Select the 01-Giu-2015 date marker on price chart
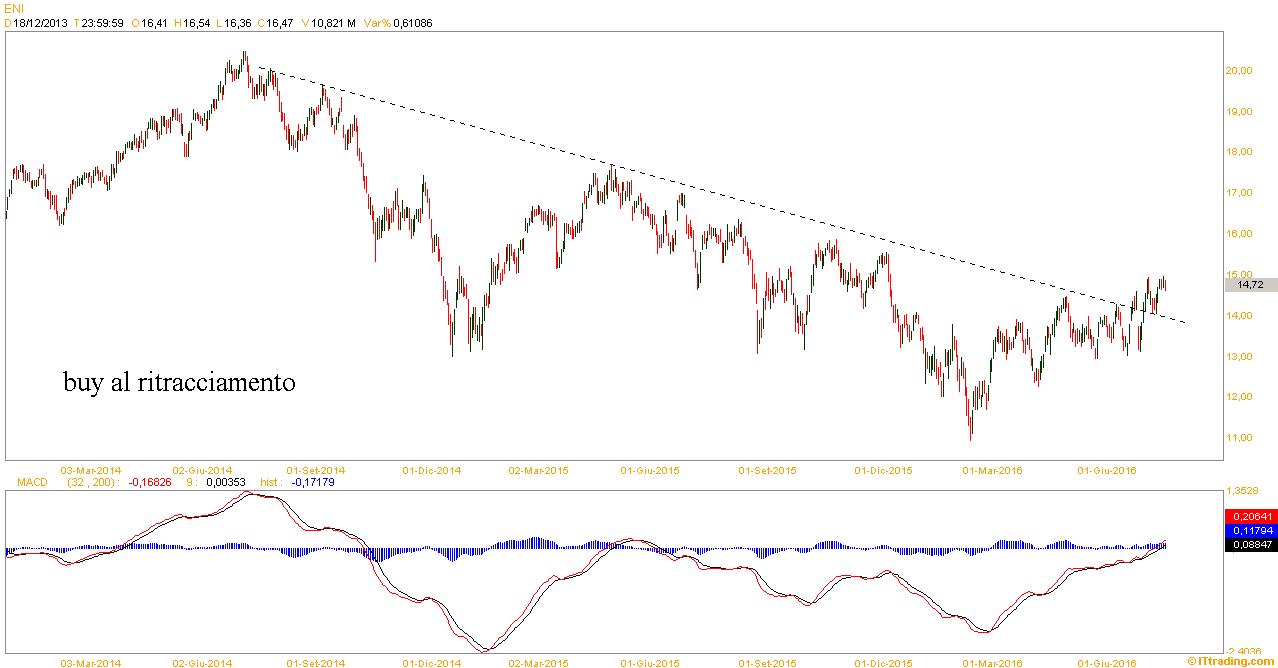Image resolution: width=1278 pixels, height=668 pixels. [650, 469]
